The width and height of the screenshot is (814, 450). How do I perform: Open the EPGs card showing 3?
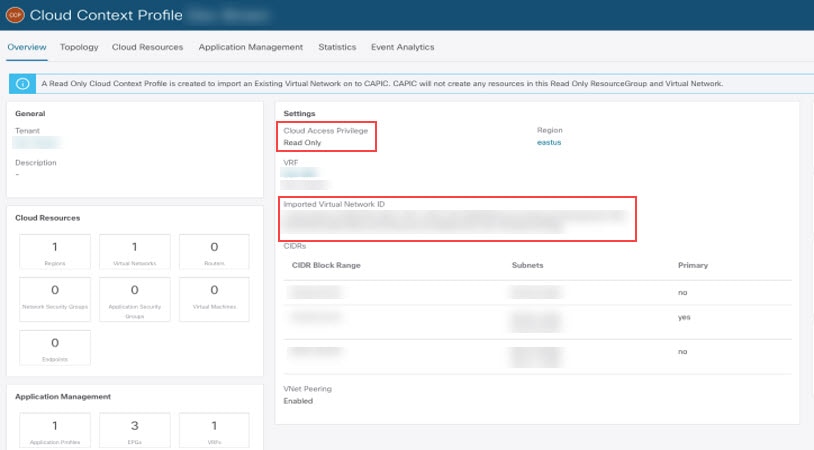[x=134, y=430]
